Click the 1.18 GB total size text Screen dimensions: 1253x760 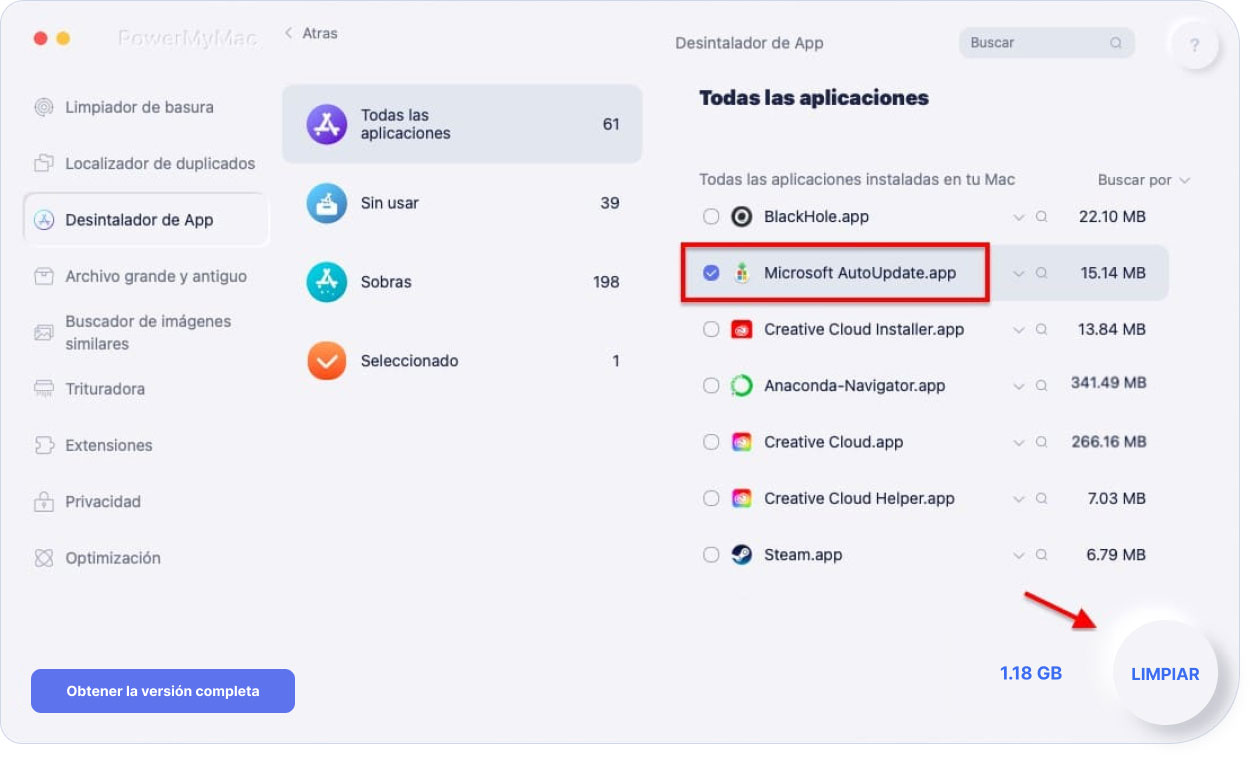[1031, 673]
